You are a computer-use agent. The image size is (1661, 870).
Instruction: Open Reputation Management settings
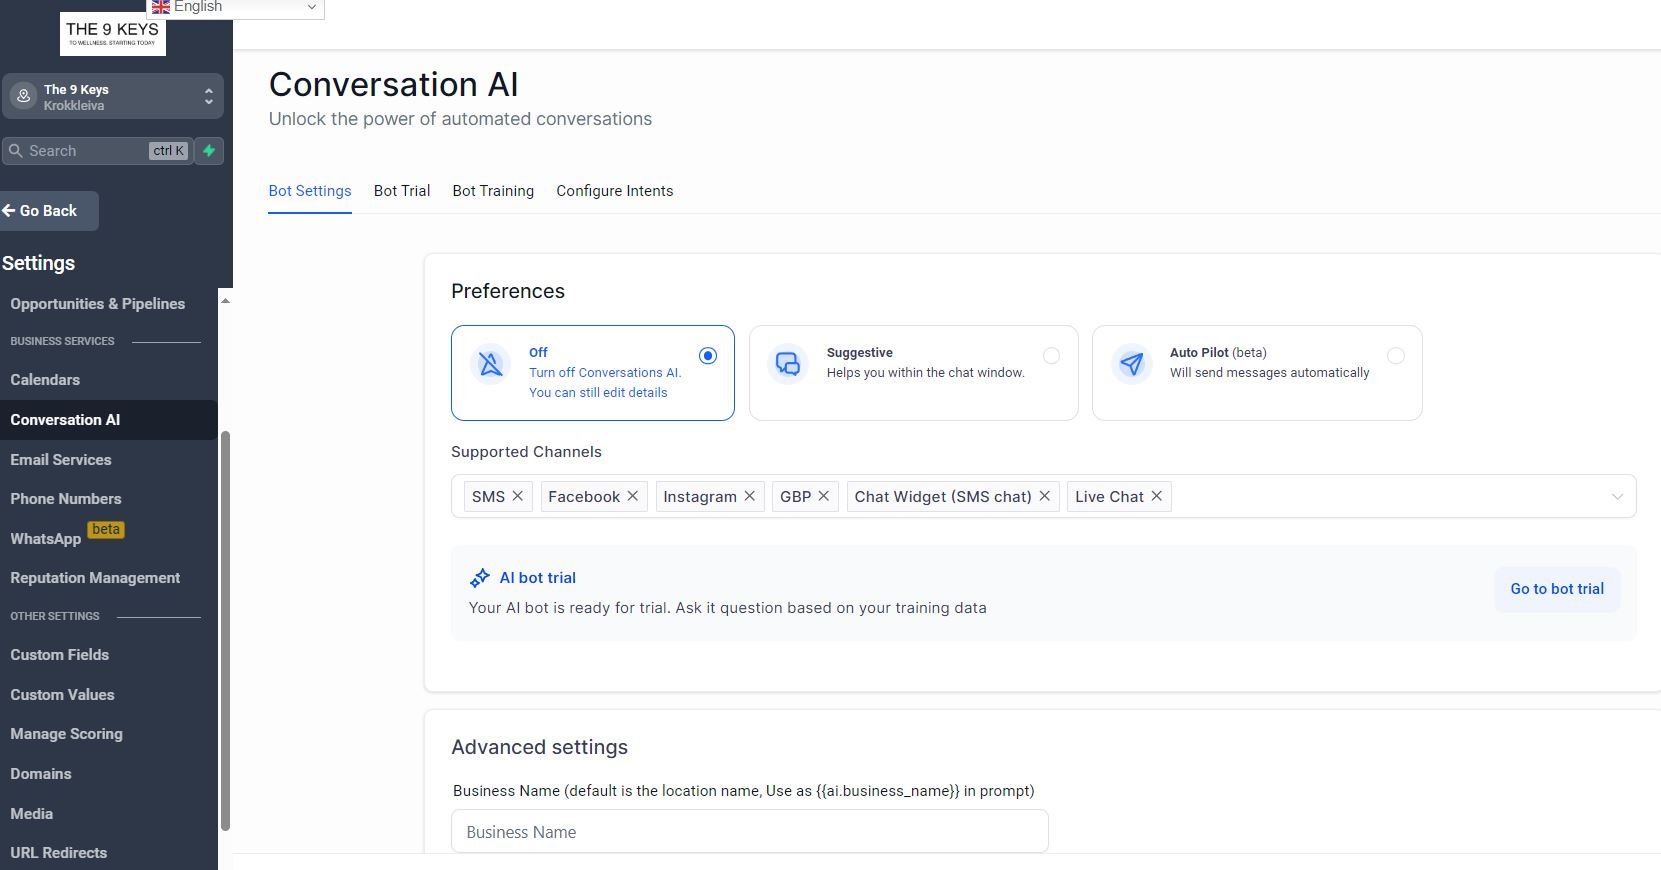coord(95,578)
